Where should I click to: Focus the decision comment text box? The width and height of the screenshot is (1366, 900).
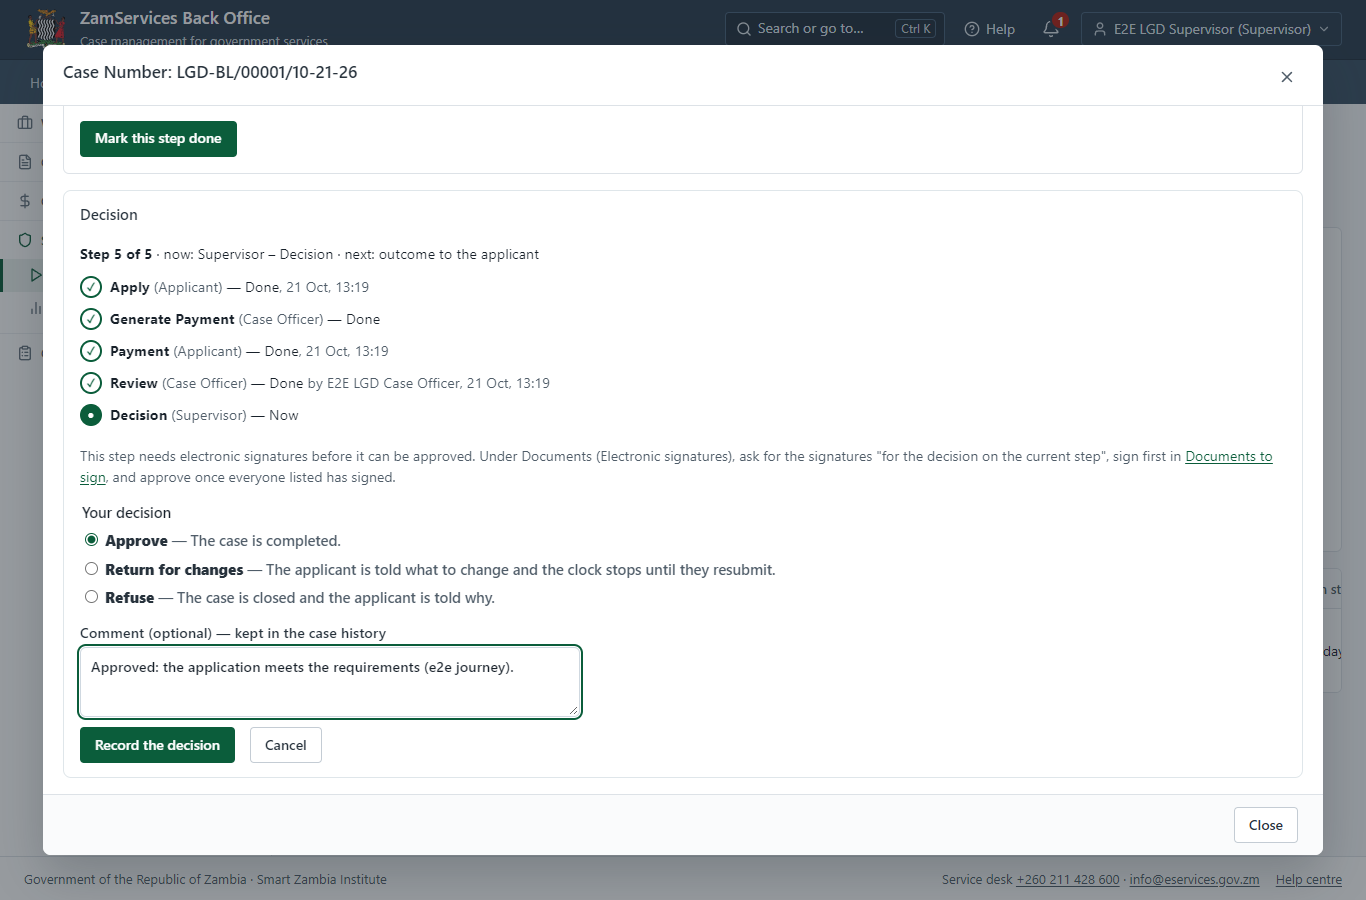pos(330,682)
